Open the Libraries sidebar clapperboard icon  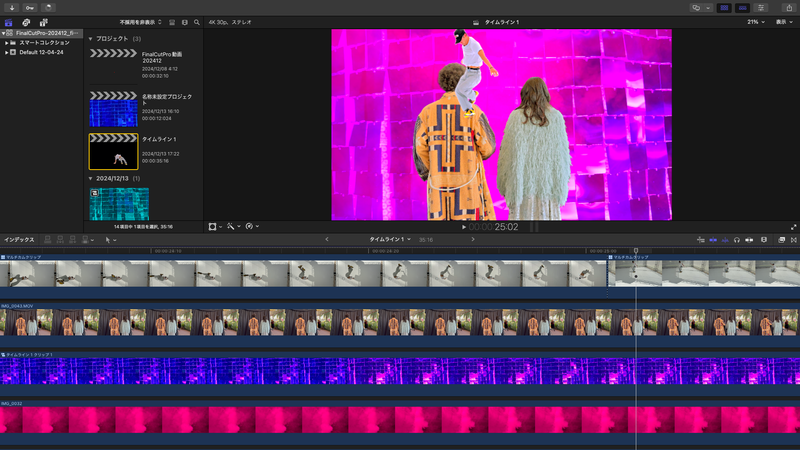[x=8, y=22]
